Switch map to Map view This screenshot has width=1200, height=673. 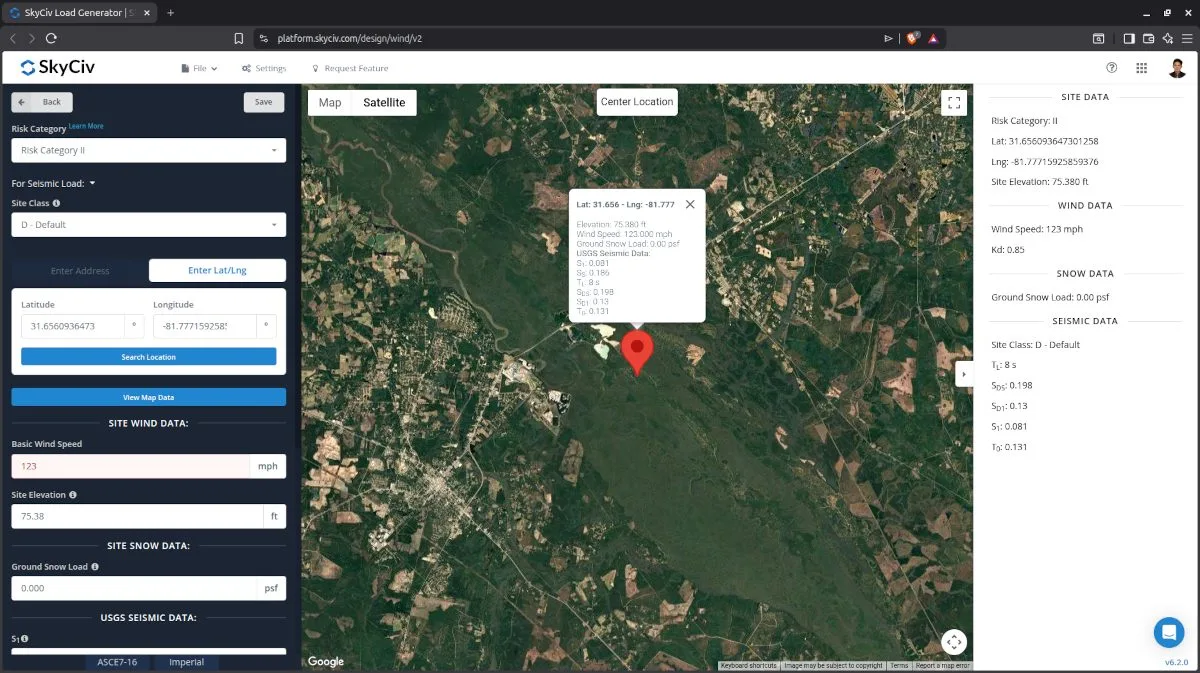330,103
